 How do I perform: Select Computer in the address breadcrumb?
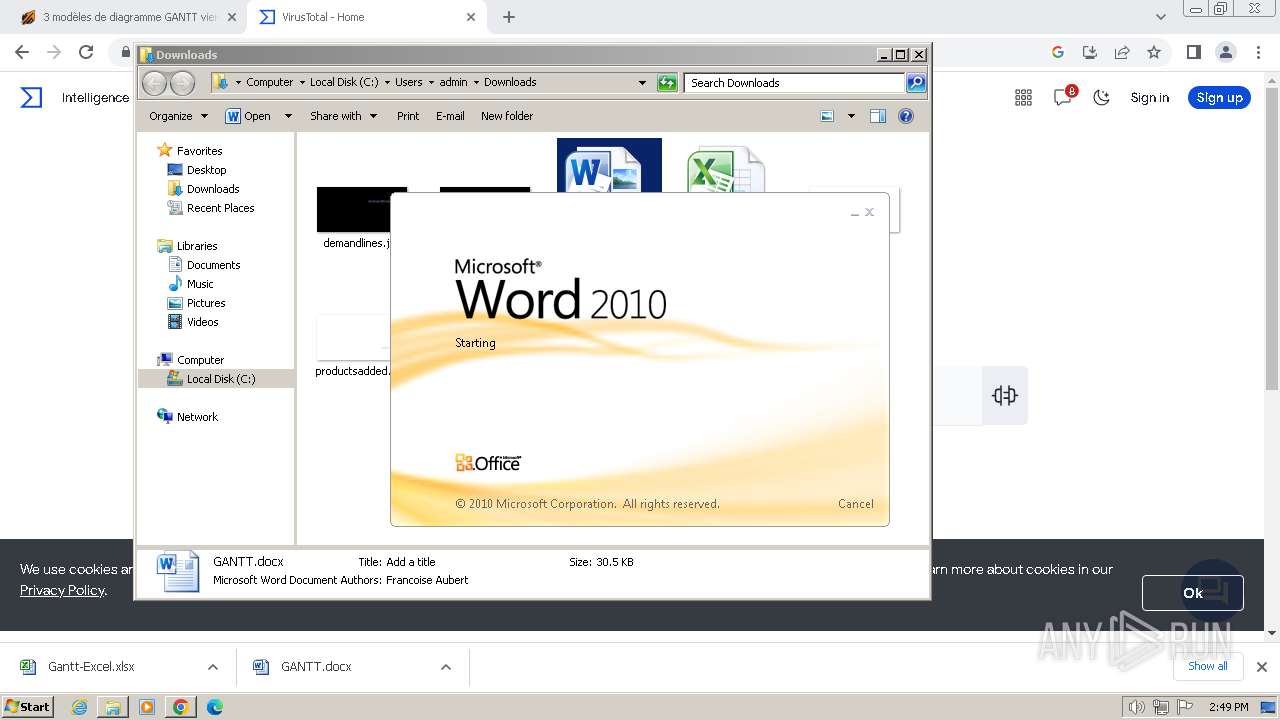tap(269, 82)
